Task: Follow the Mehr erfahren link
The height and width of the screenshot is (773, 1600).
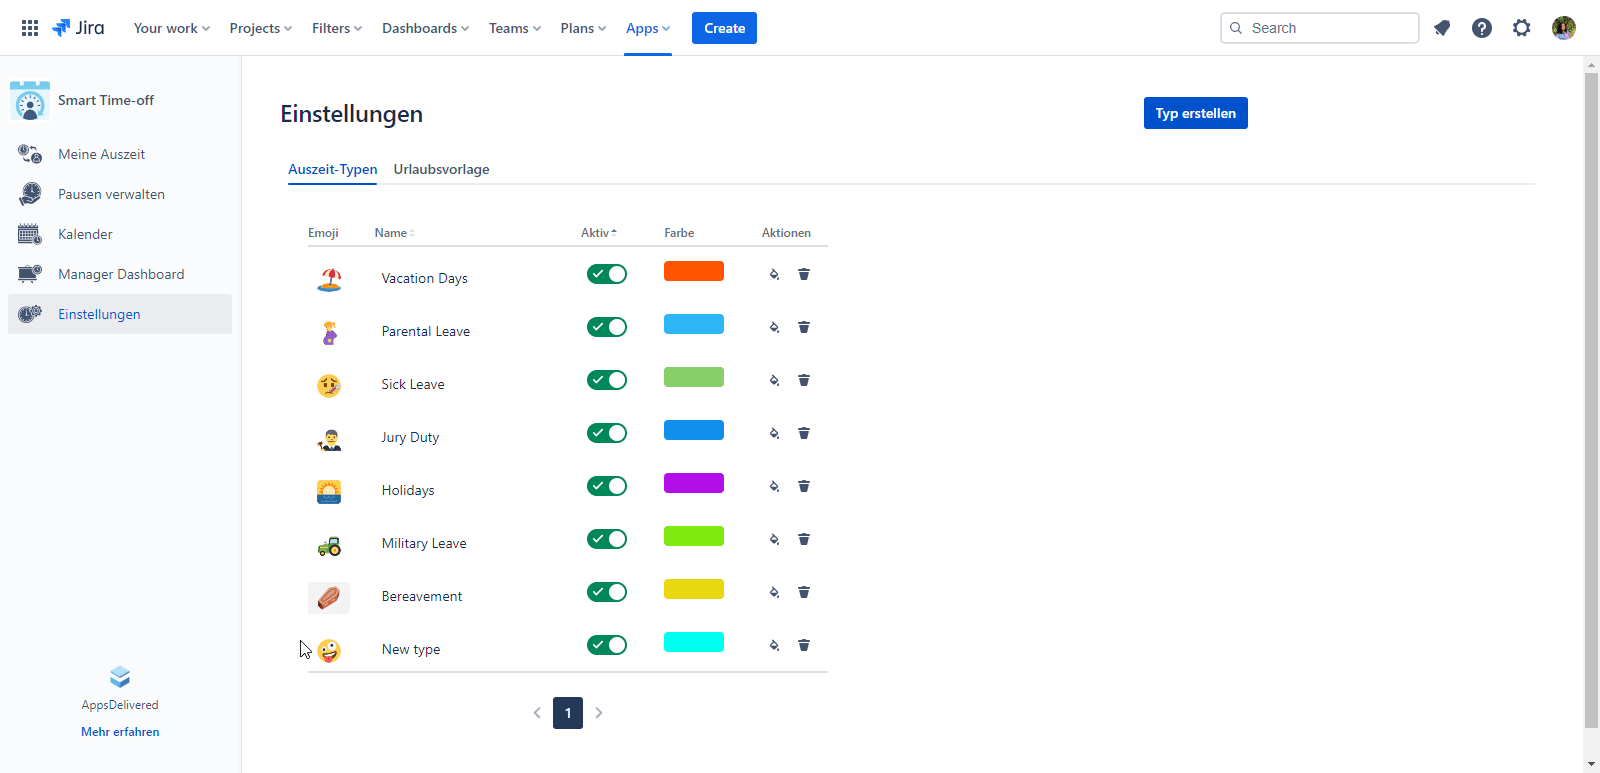Action: 120,732
